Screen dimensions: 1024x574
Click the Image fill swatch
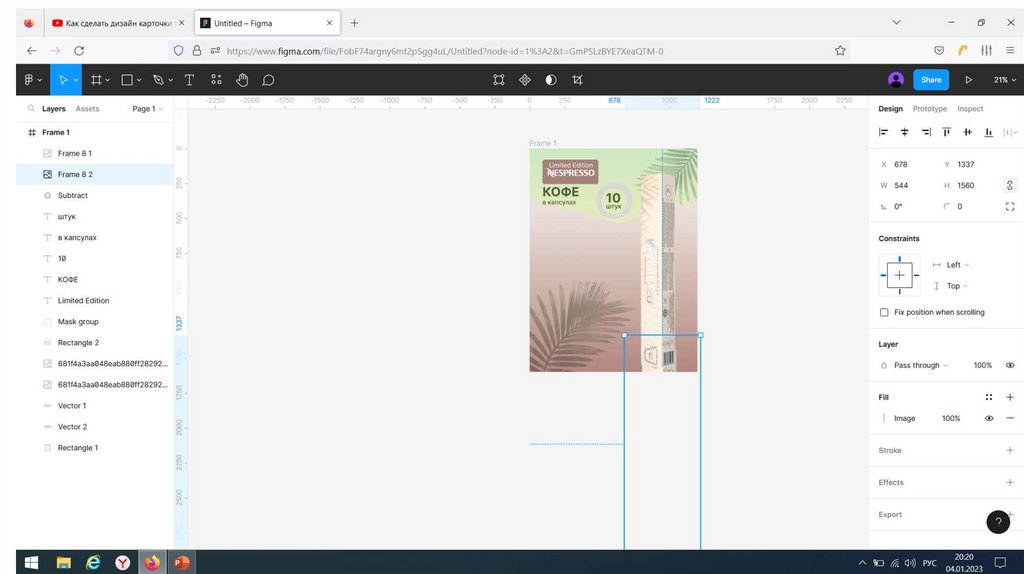click(x=884, y=419)
